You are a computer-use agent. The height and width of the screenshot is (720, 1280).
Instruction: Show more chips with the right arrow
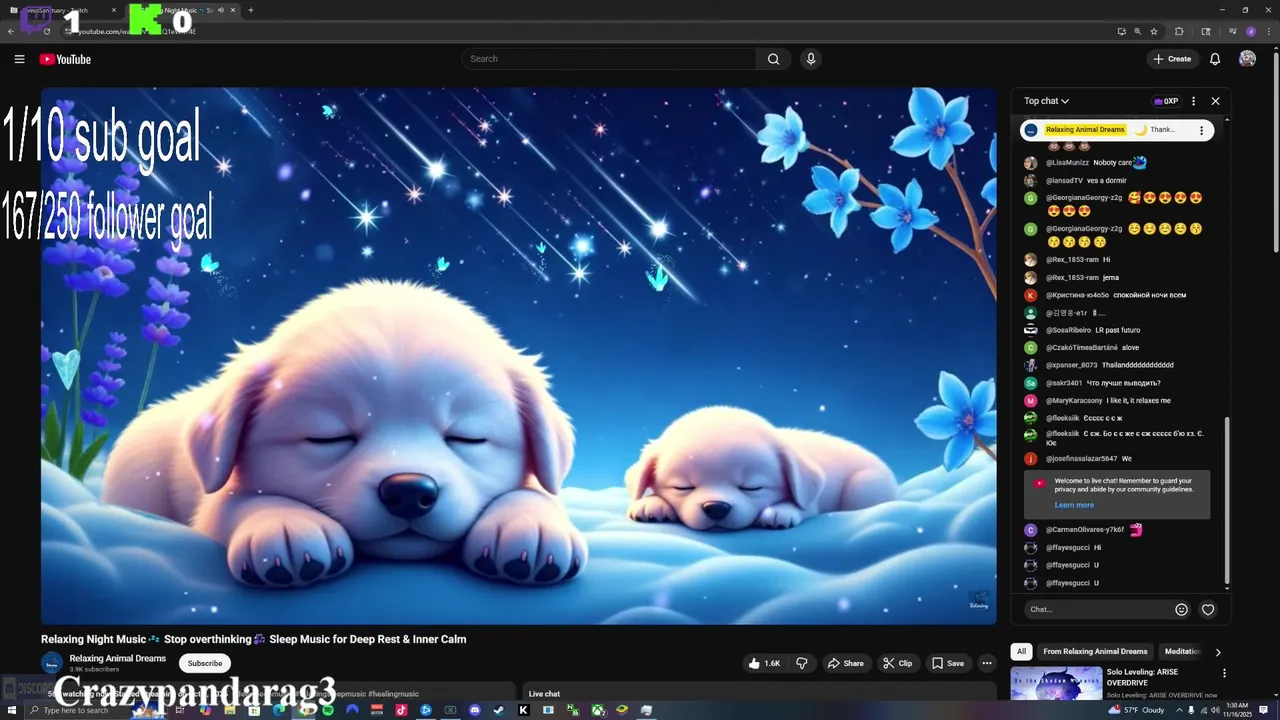[1217, 652]
